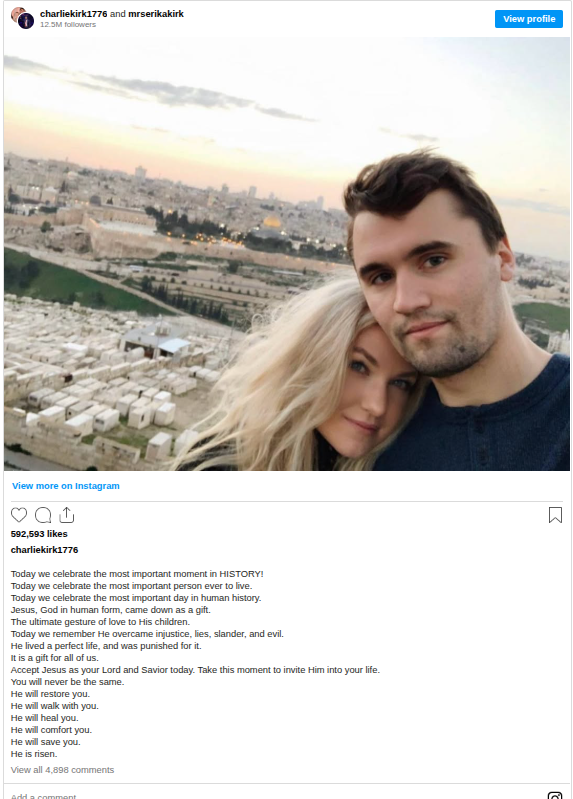Open charliekirk1776 username in header

73,14
